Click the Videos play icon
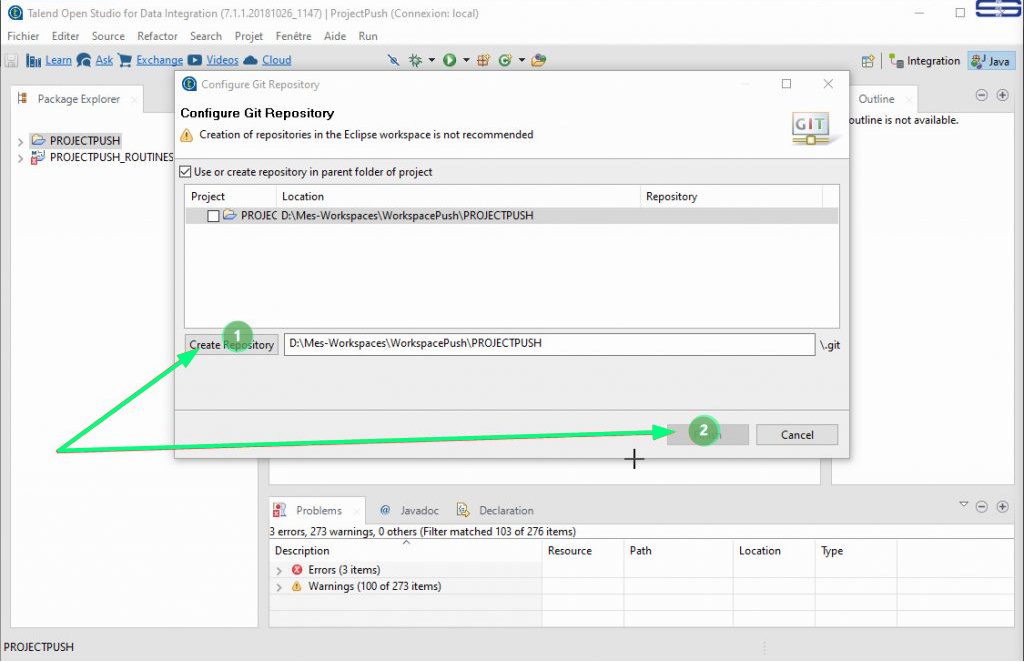This screenshot has height=662, width=1024. pos(195,60)
